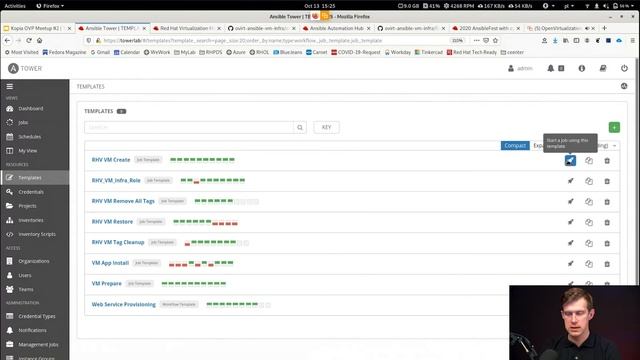Launch the VM App Install template
This screenshot has width=640, height=360.
point(571,264)
